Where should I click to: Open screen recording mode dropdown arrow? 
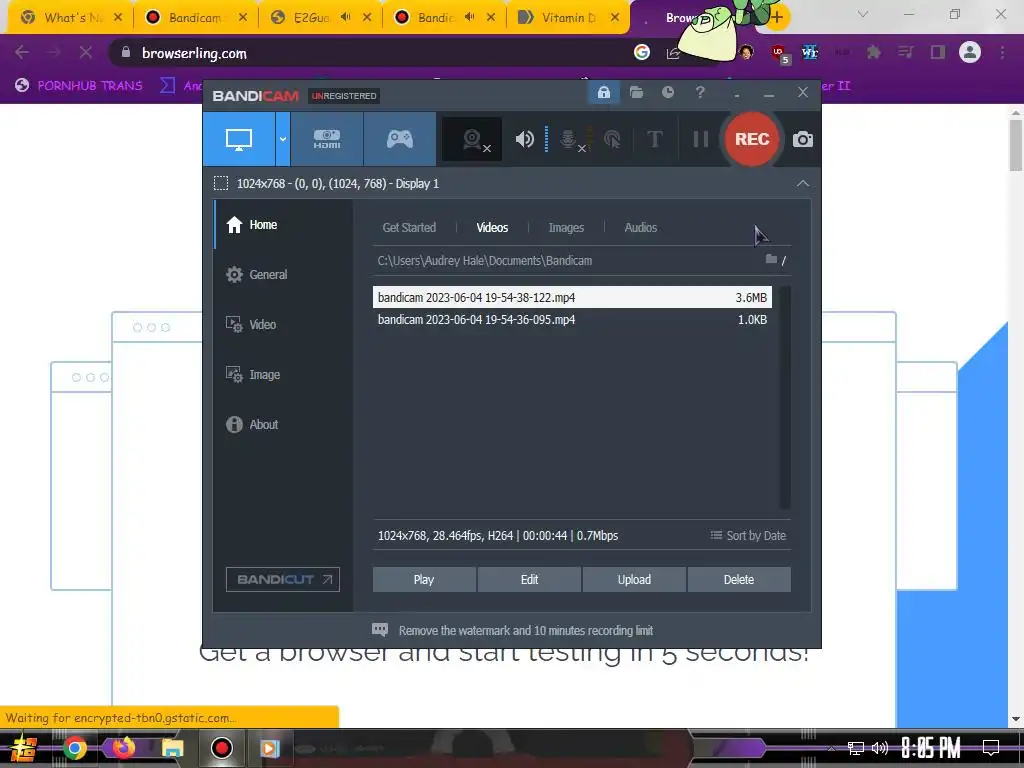[283, 139]
